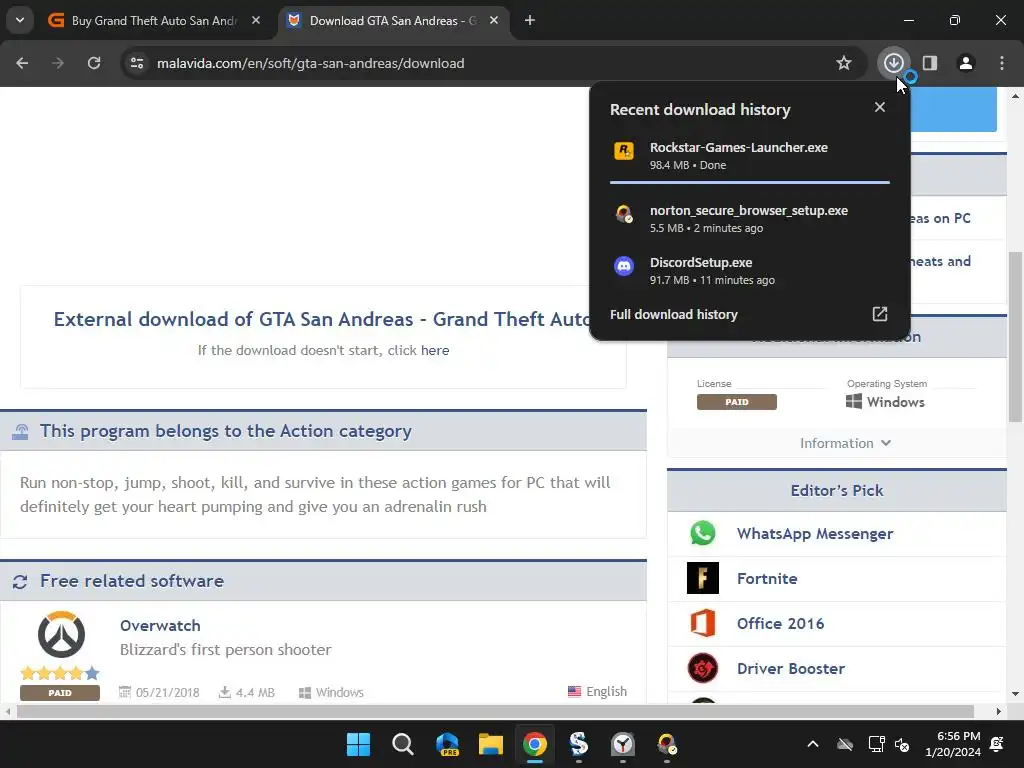Click the muted volume tray icon

coord(902,744)
